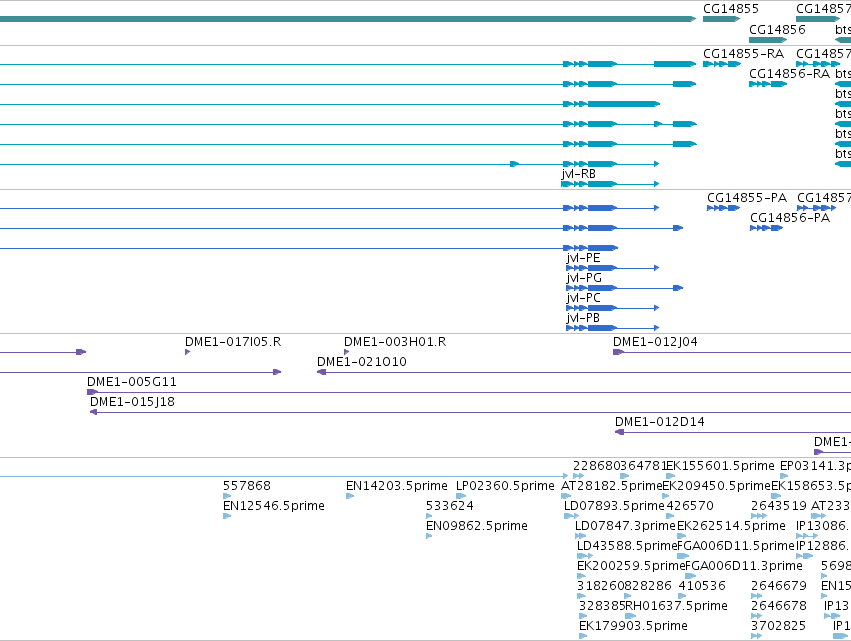Click EST AT28182.5prime label
Image resolution: width=851 pixels, height=641 pixels.
point(612,486)
